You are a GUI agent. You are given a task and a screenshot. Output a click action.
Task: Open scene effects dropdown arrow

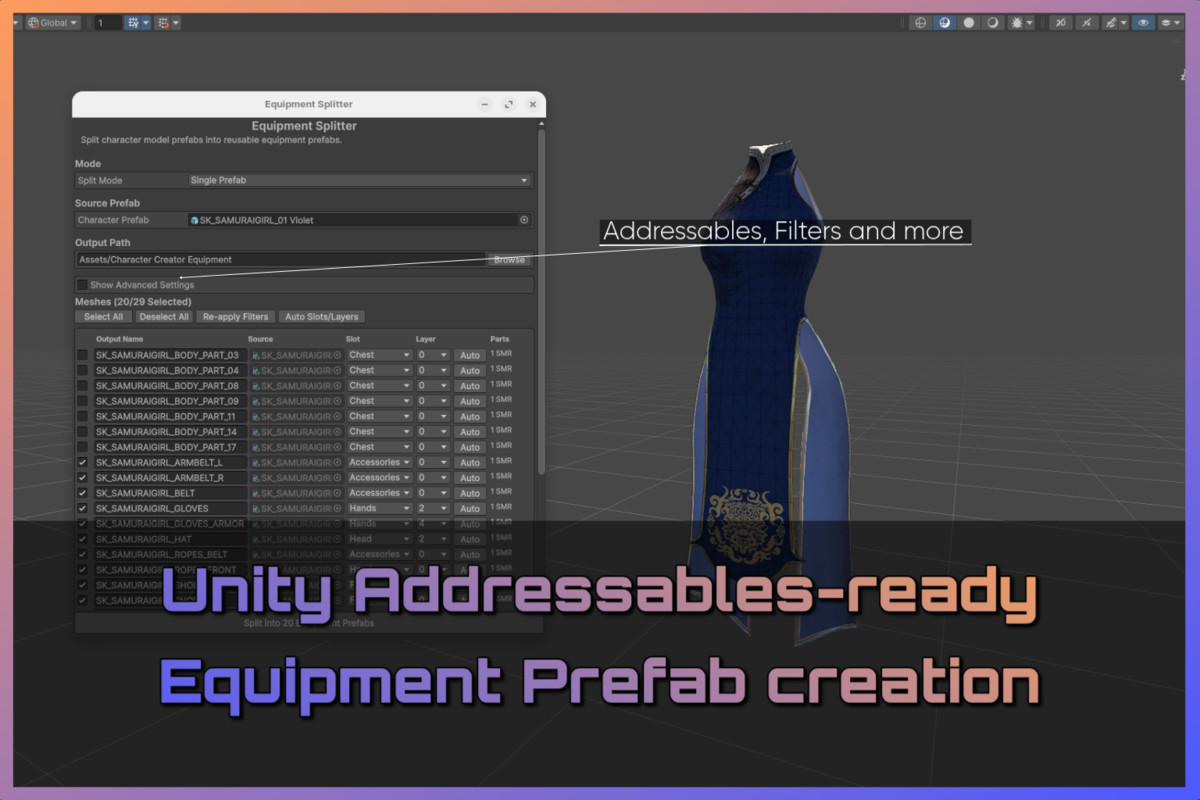coord(1123,22)
